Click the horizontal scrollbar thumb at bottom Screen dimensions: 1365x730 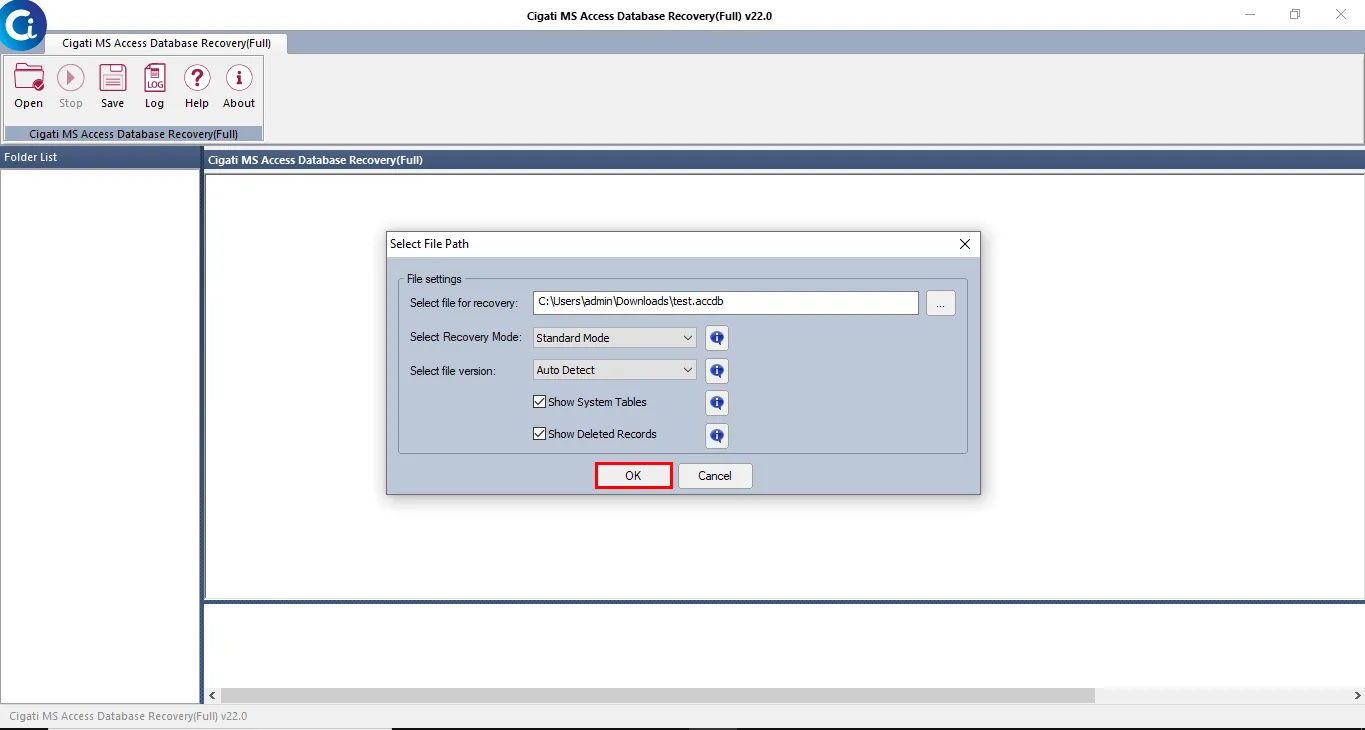pyautogui.click(x=658, y=695)
